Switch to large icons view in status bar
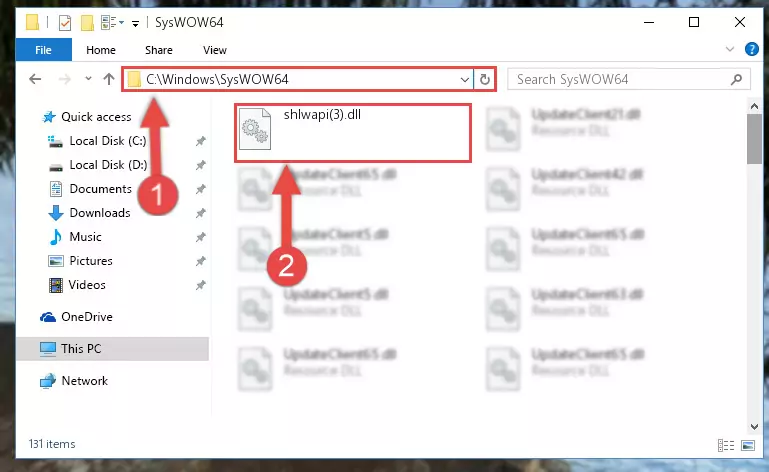 tap(748, 445)
